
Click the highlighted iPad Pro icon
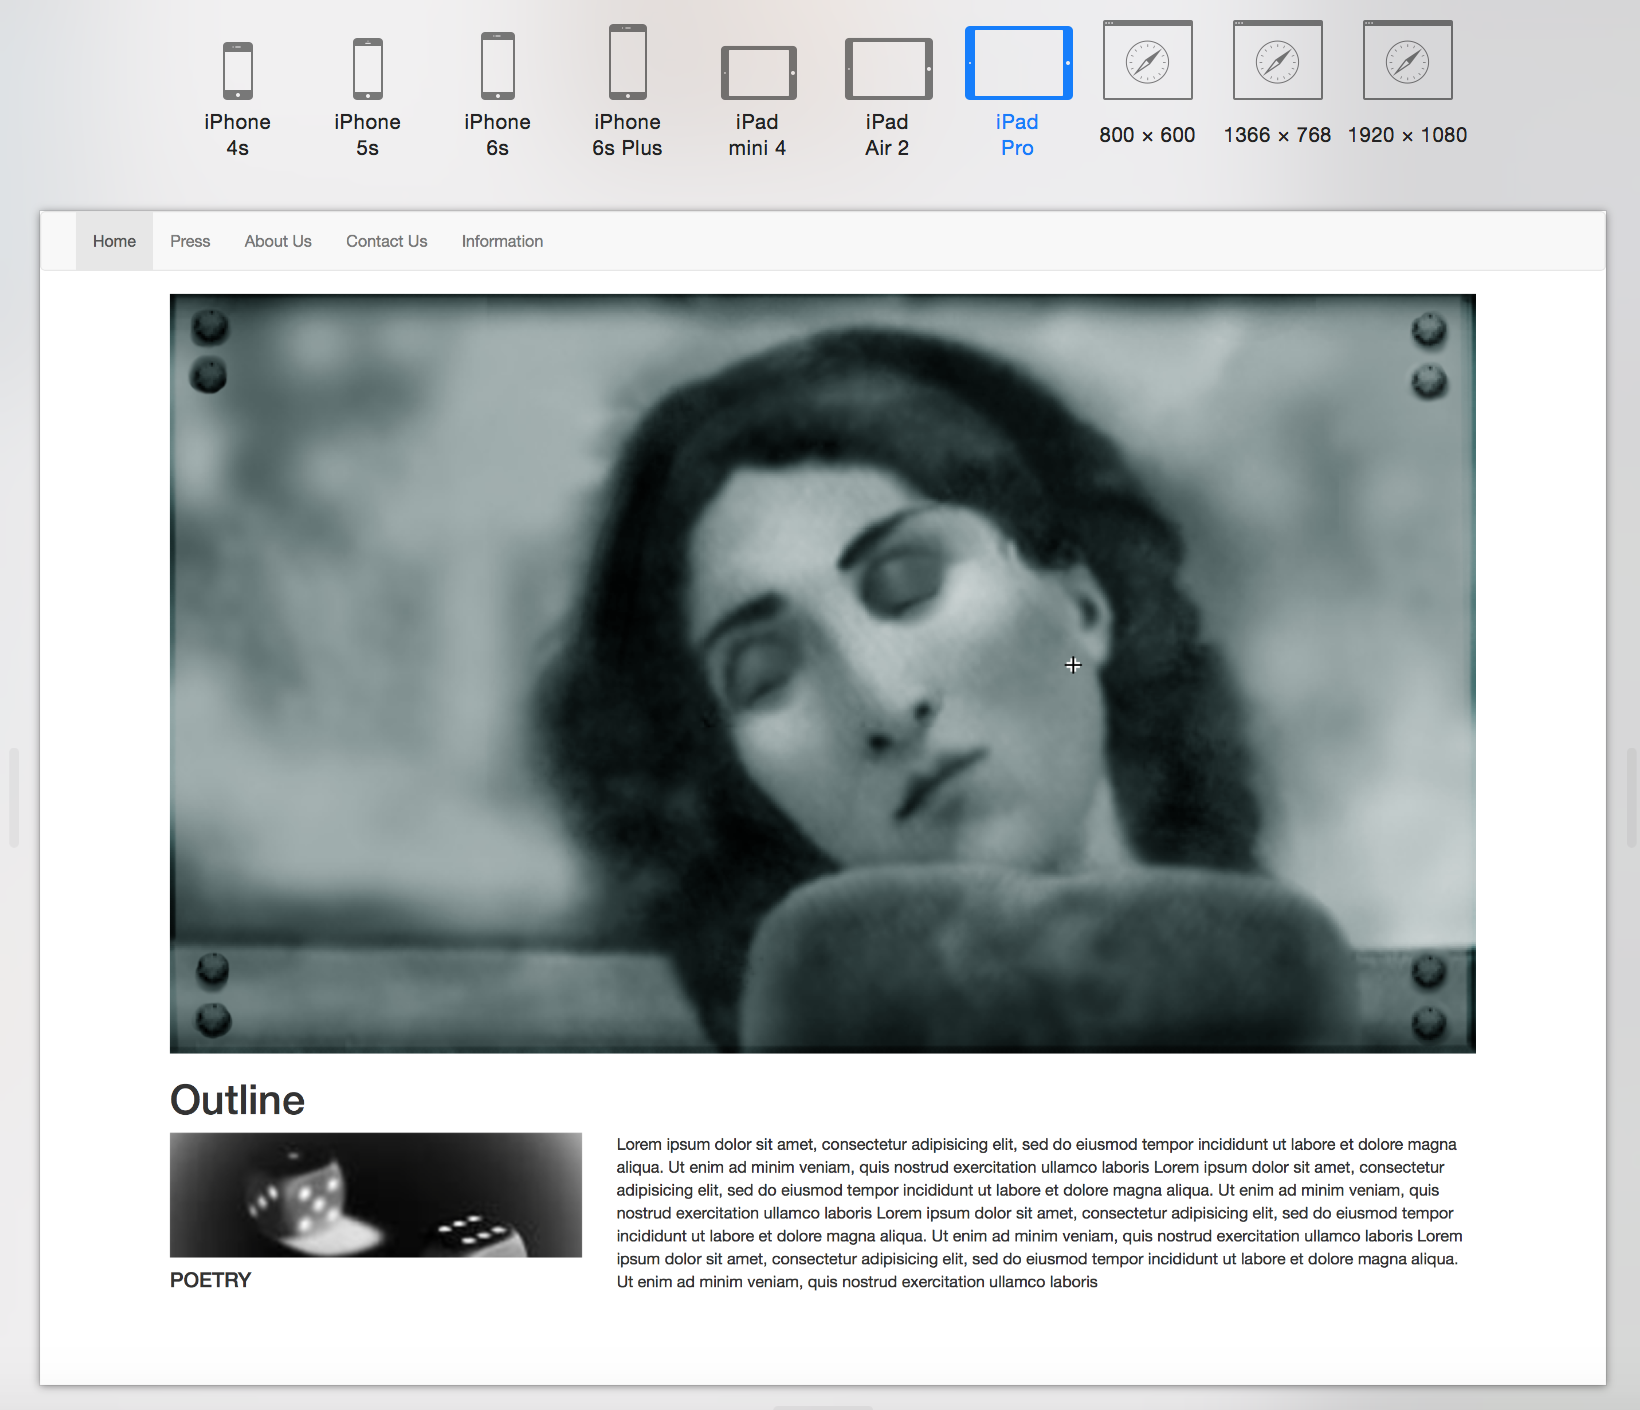coord(1018,64)
